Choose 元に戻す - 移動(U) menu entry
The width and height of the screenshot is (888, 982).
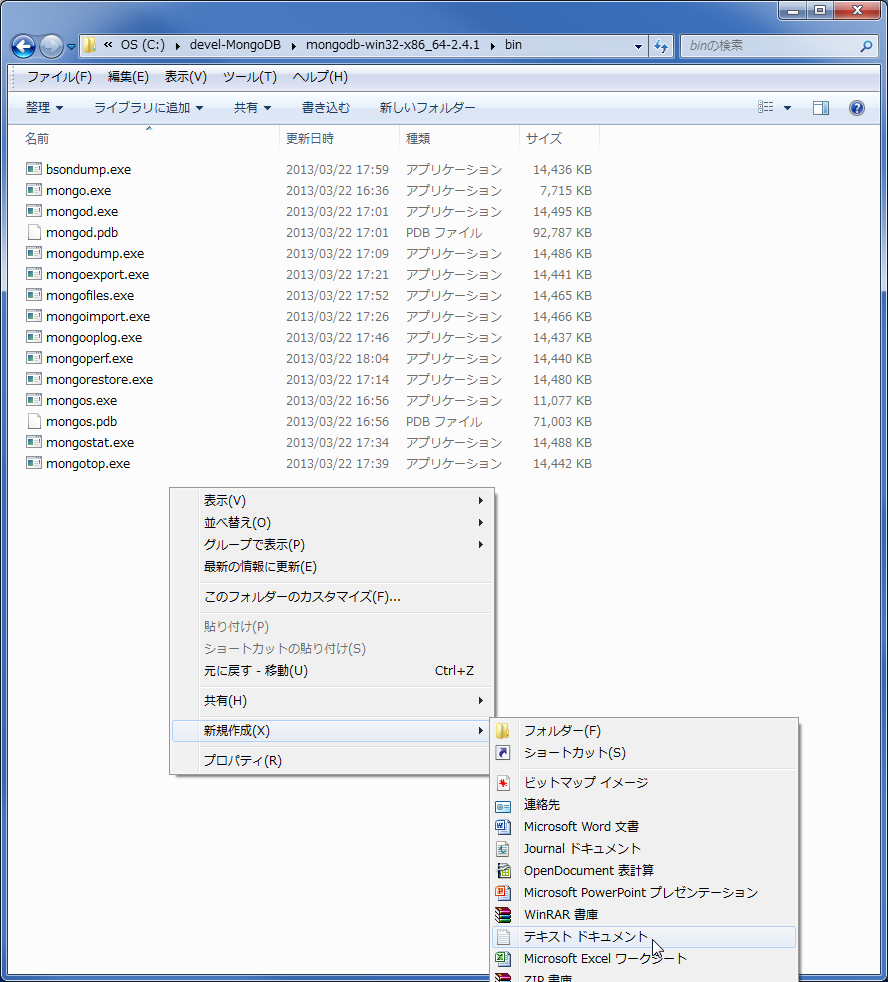point(332,671)
